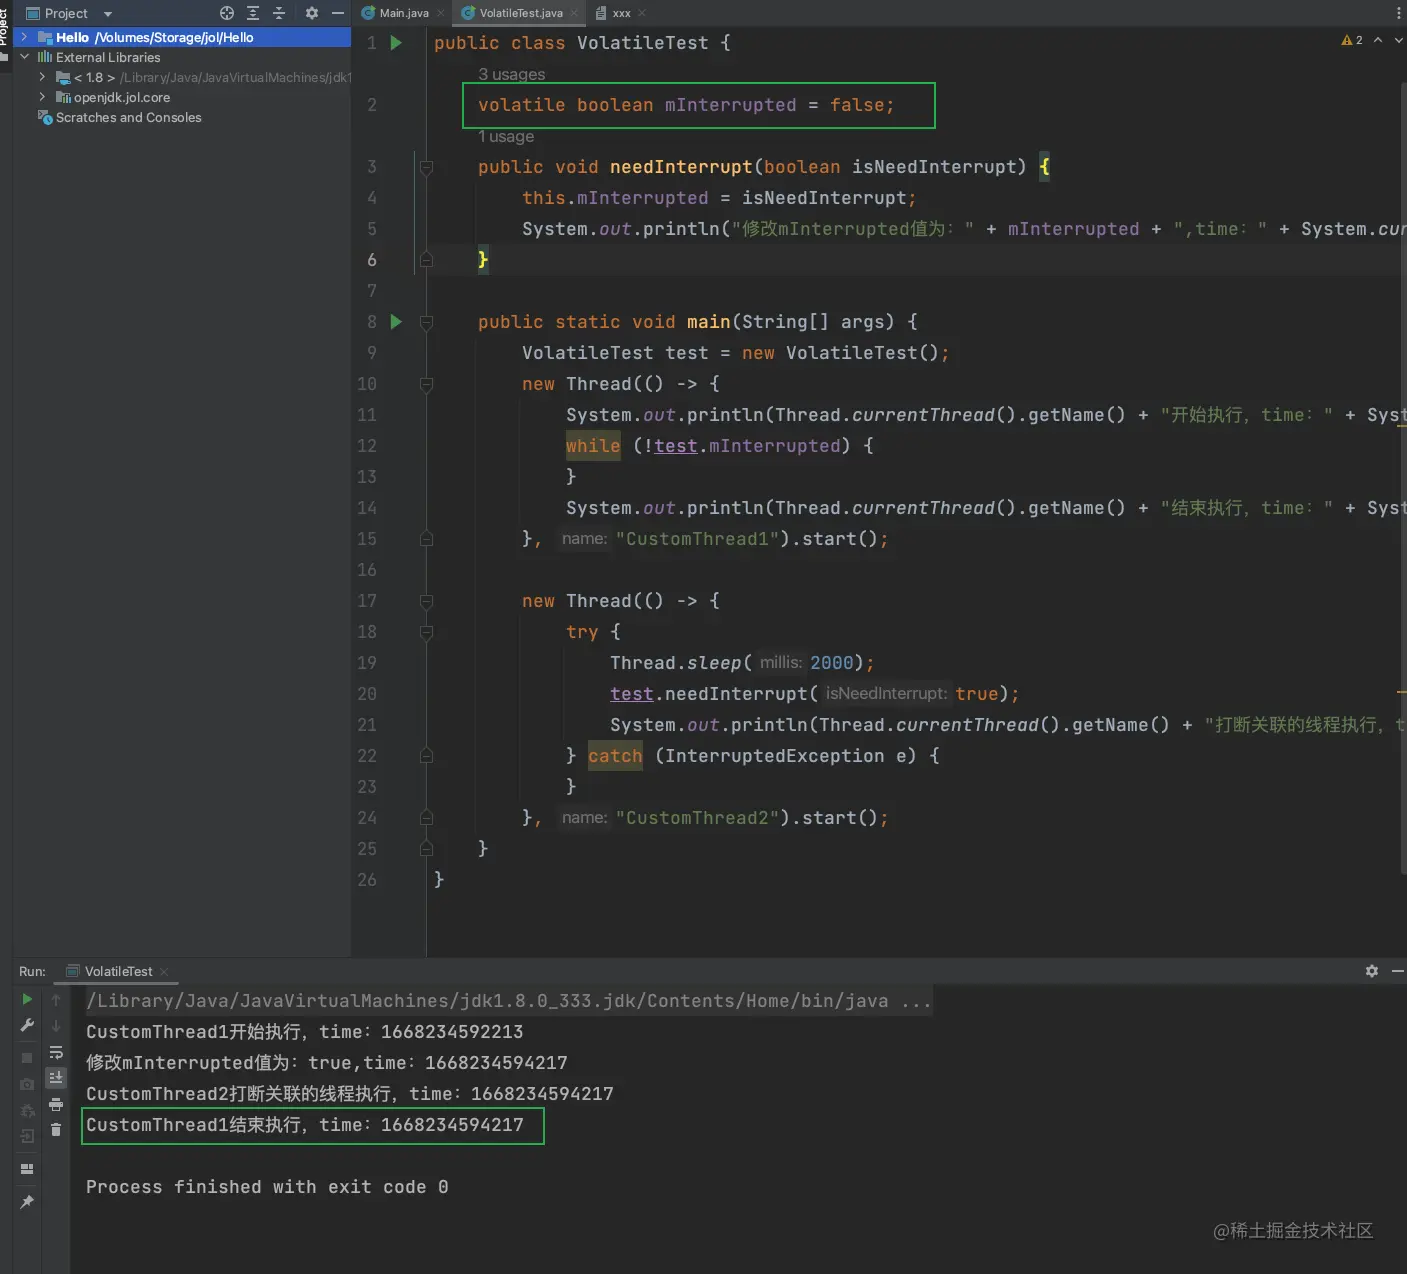This screenshot has height=1274, width=1407.
Task: Close the xxx tab
Action: pos(642,13)
